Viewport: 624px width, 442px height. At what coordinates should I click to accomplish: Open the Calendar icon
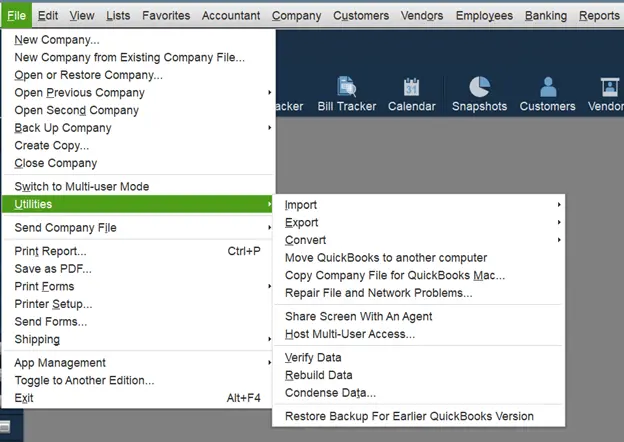411,87
